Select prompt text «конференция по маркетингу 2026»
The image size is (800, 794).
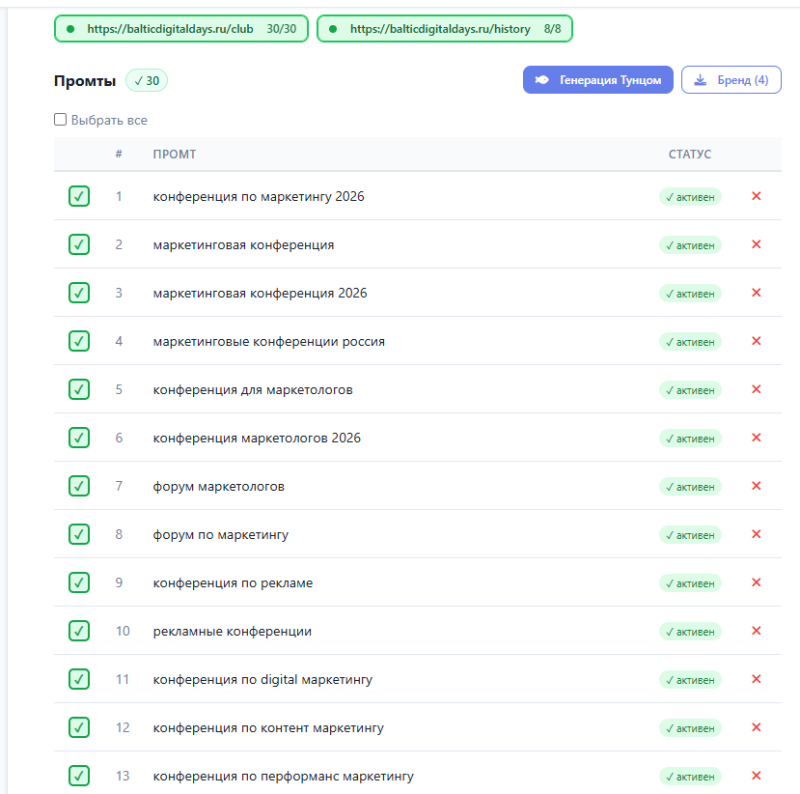[x=259, y=196]
